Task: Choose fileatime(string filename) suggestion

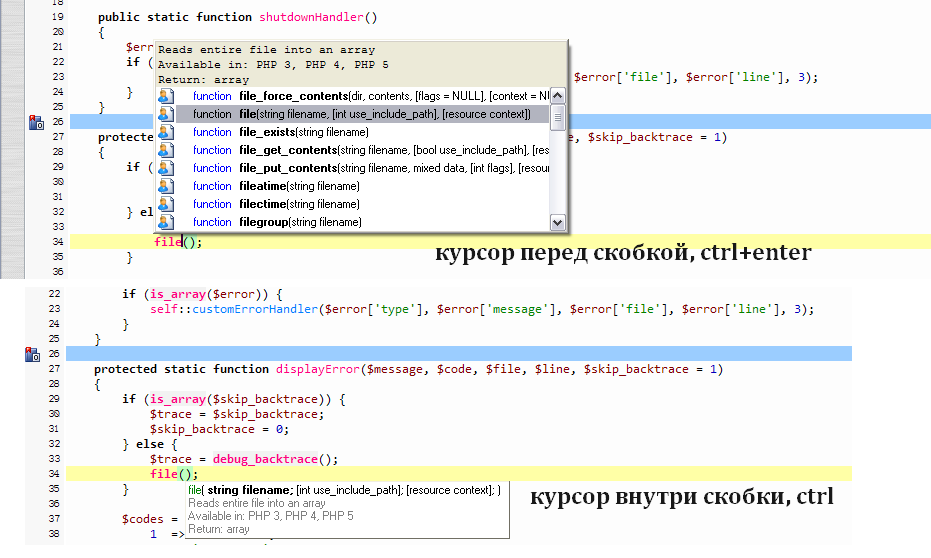Action: [362, 186]
